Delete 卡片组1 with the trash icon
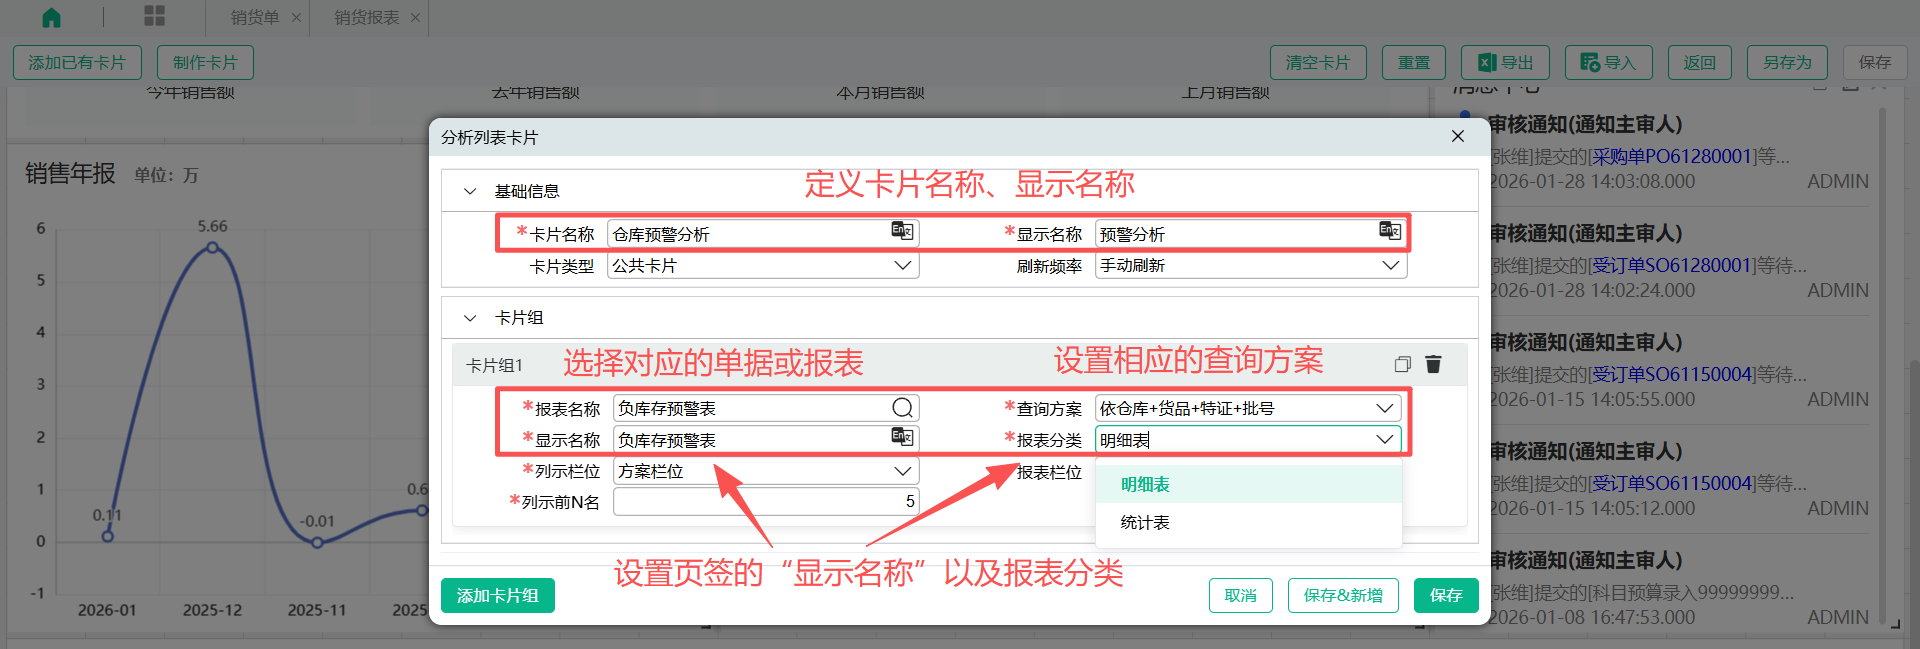The width and height of the screenshot is (1920, 649). point(1433,364)
